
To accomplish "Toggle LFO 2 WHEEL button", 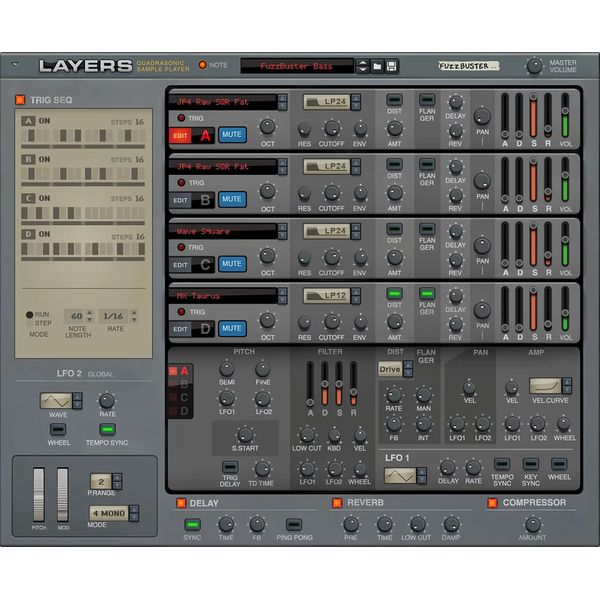I will (58, 429).
